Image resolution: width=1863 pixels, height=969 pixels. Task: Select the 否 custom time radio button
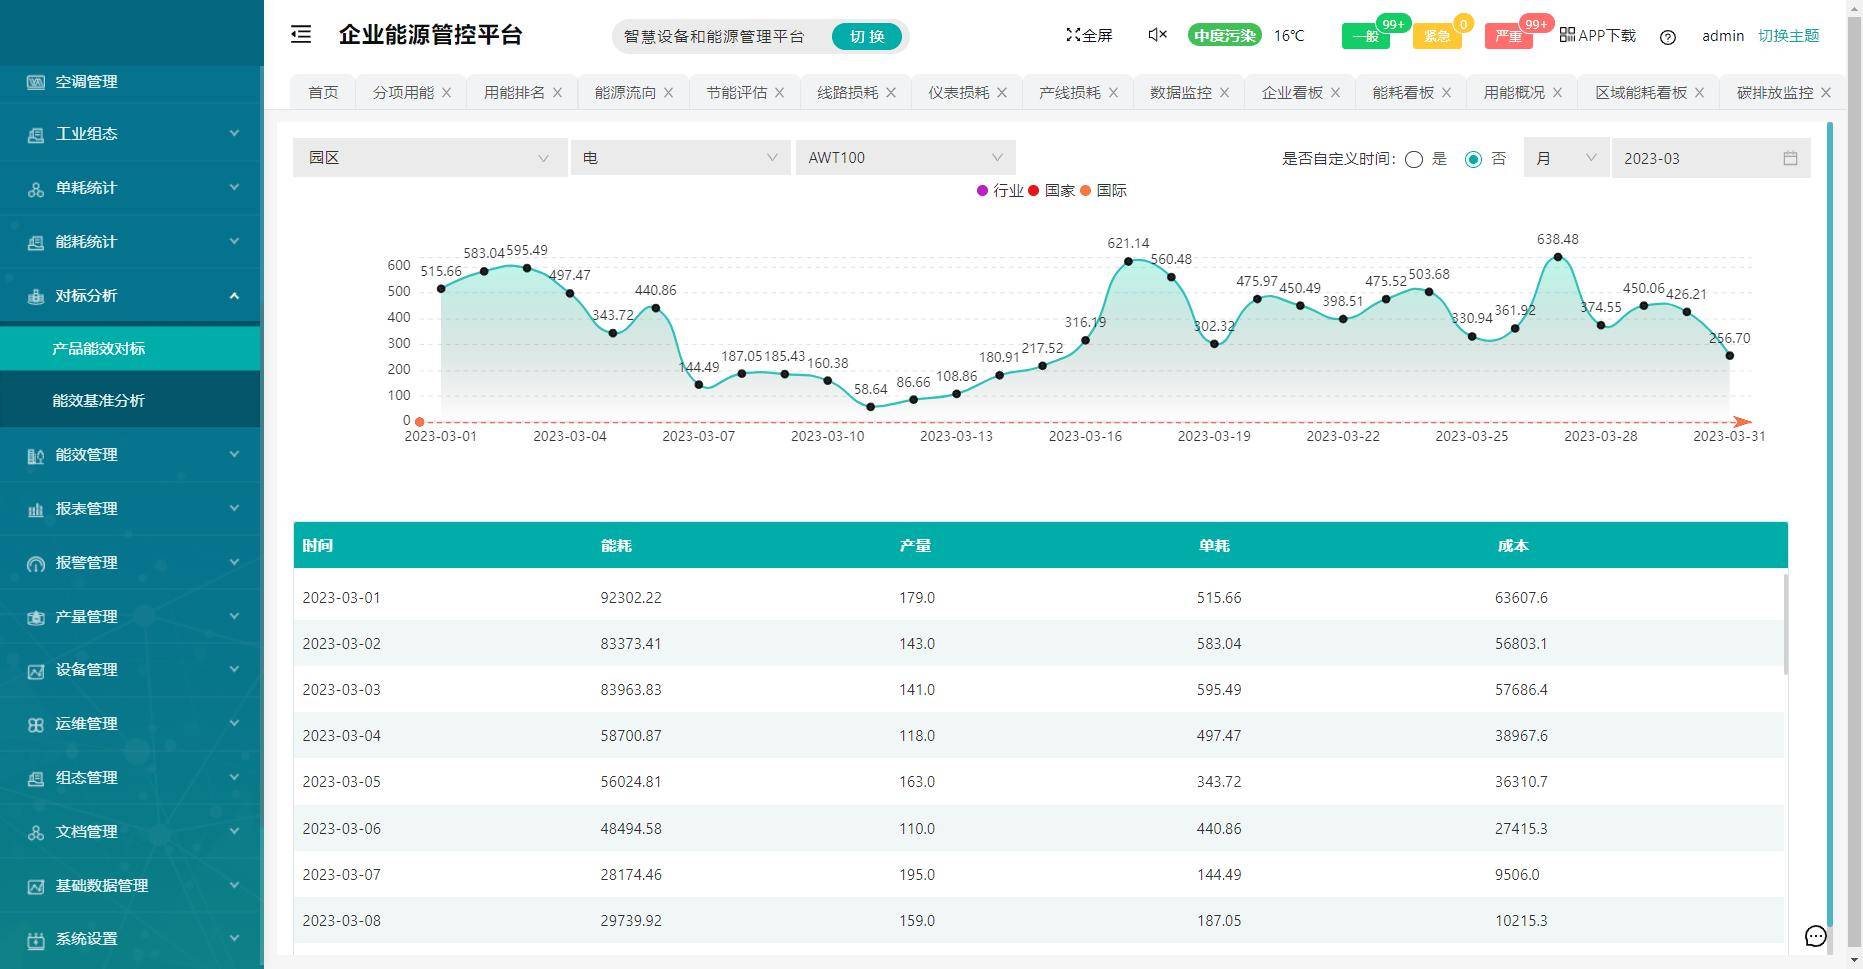click(x=1473, y=159)
